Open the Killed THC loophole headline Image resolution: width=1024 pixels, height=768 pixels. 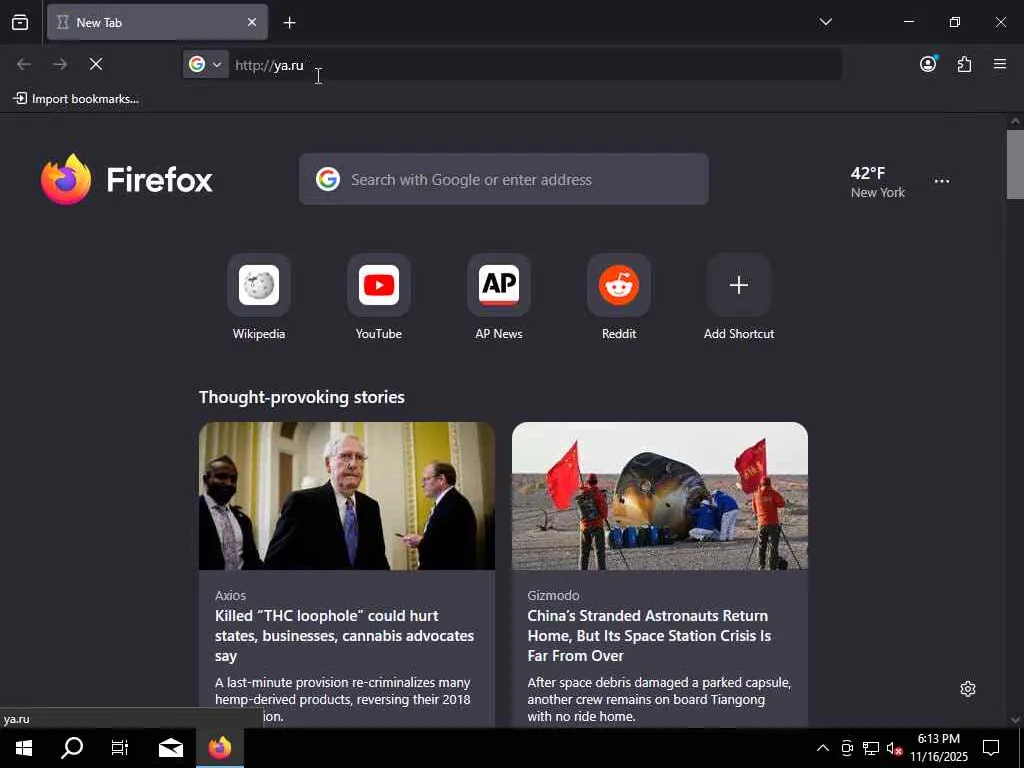click(344, 635)
